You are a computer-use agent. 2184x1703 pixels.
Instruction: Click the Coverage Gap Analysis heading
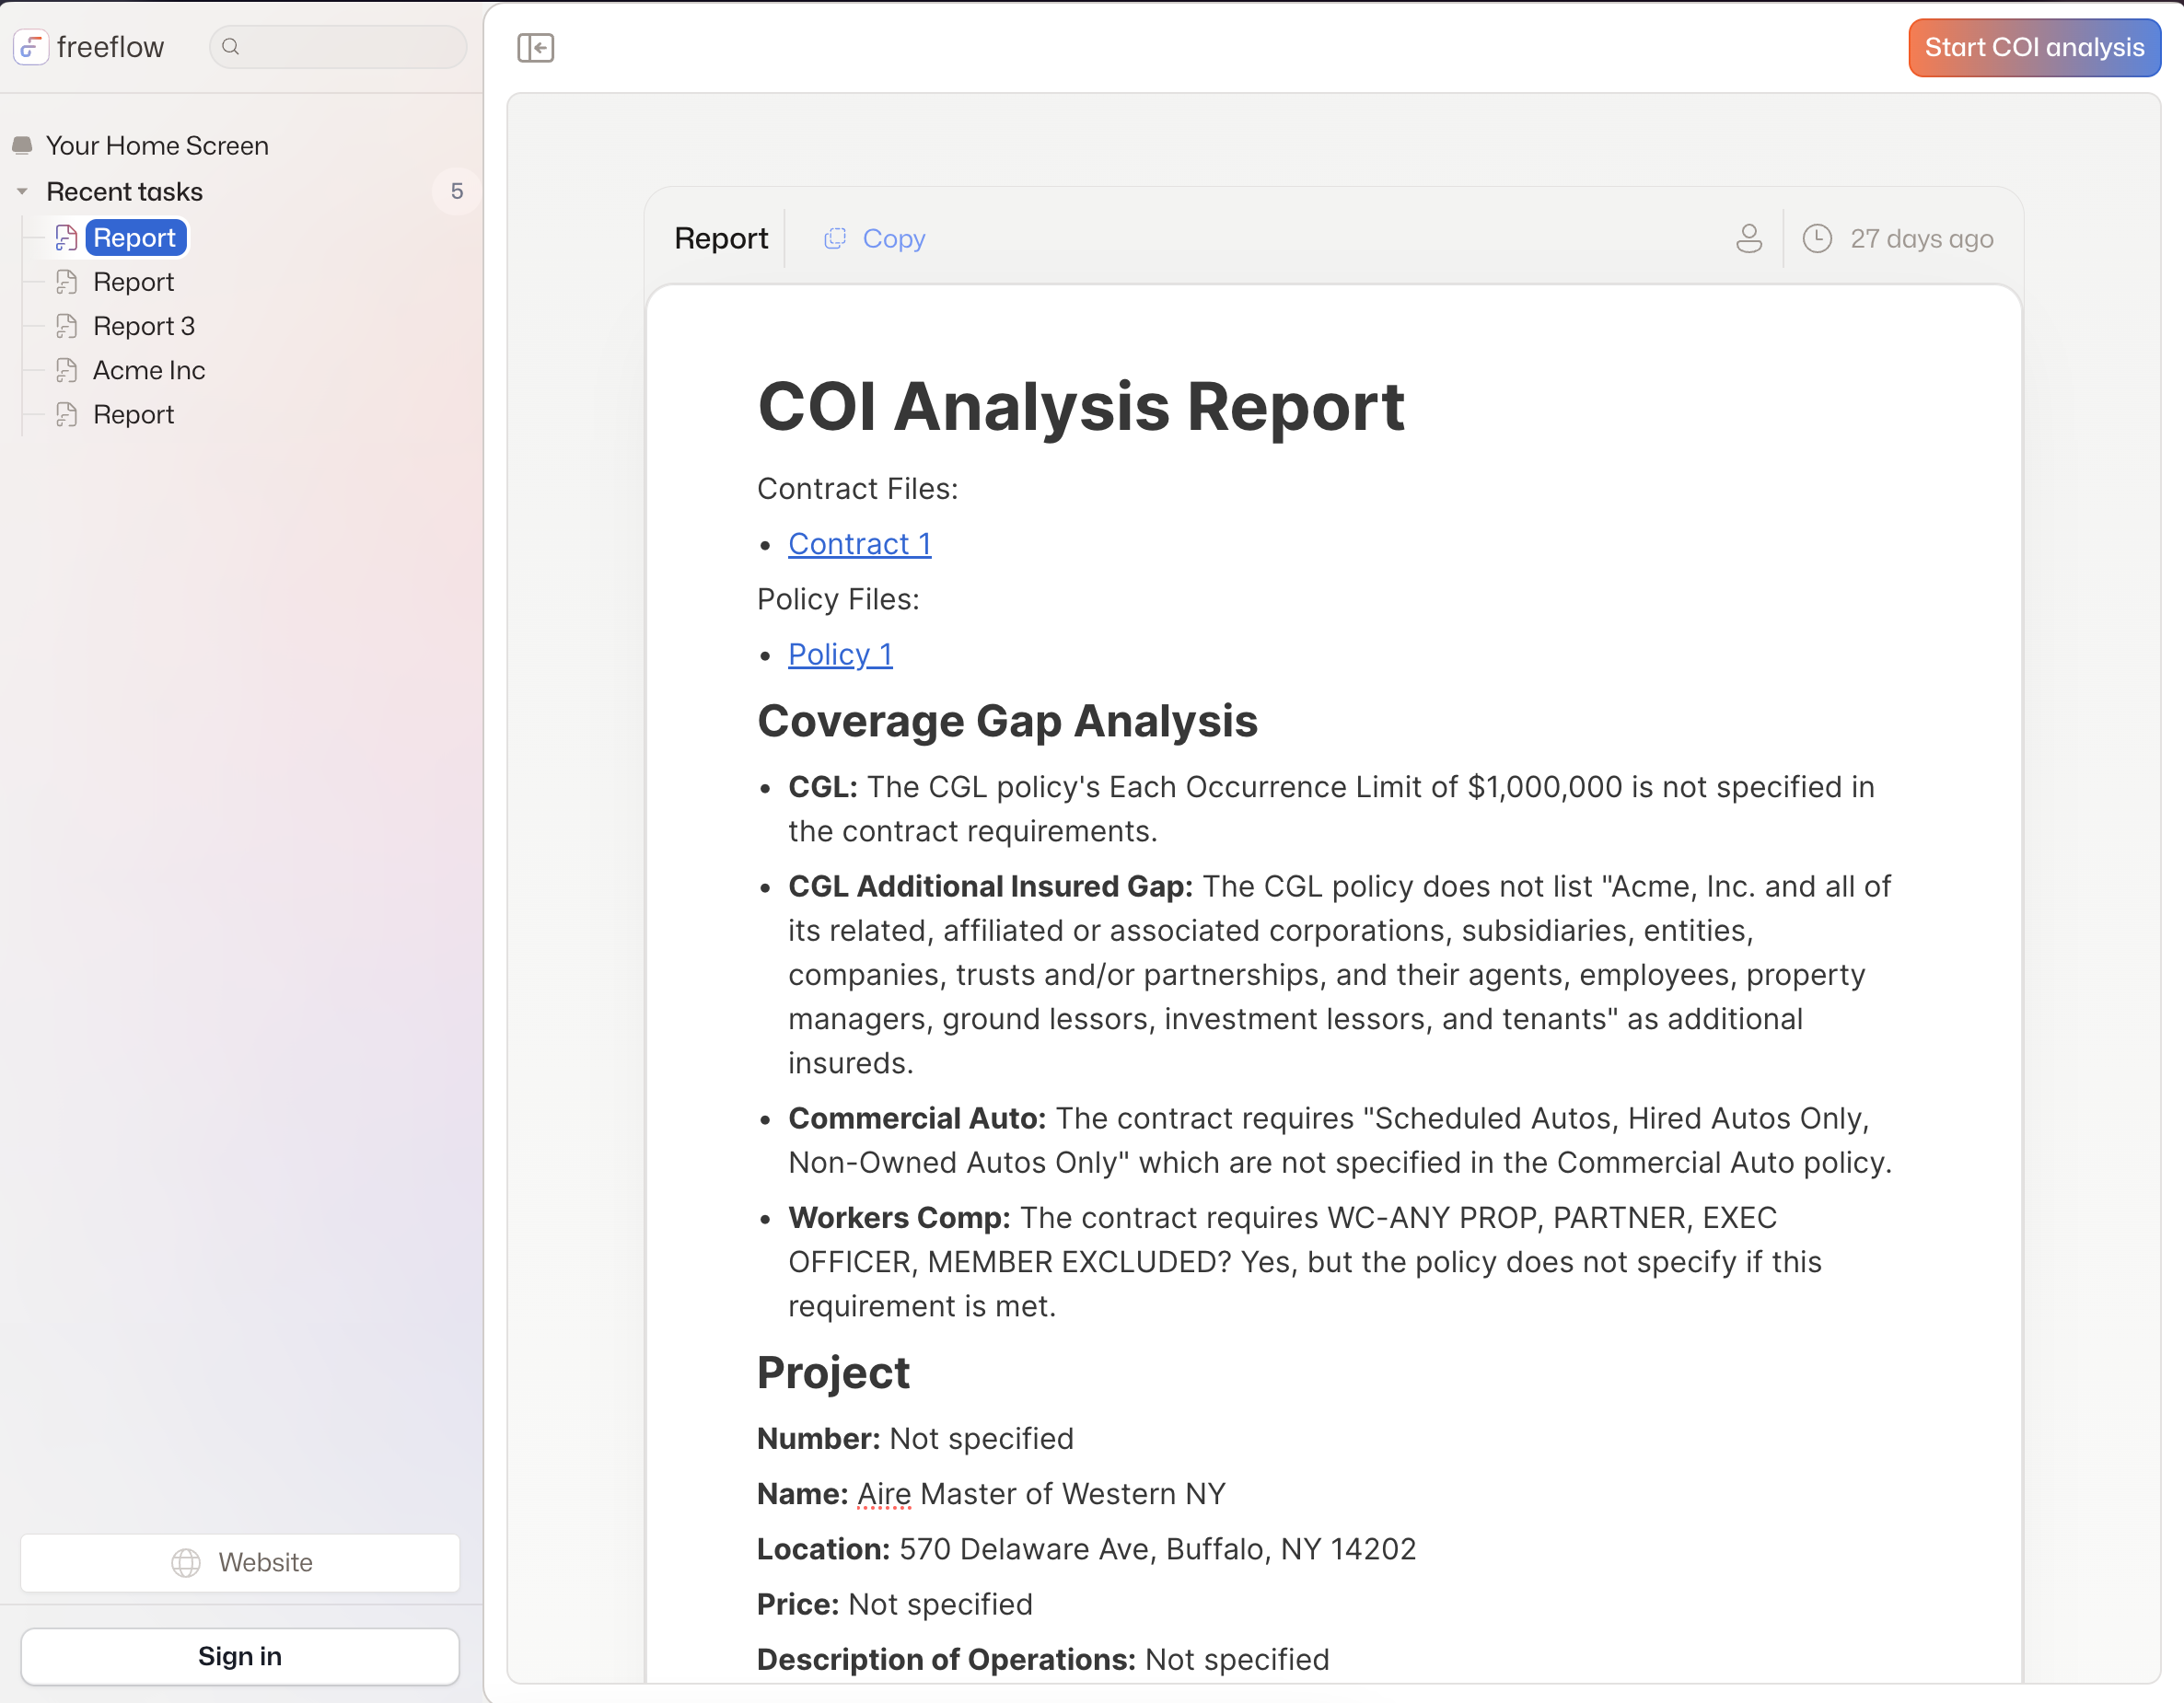tap(1007, 721)
